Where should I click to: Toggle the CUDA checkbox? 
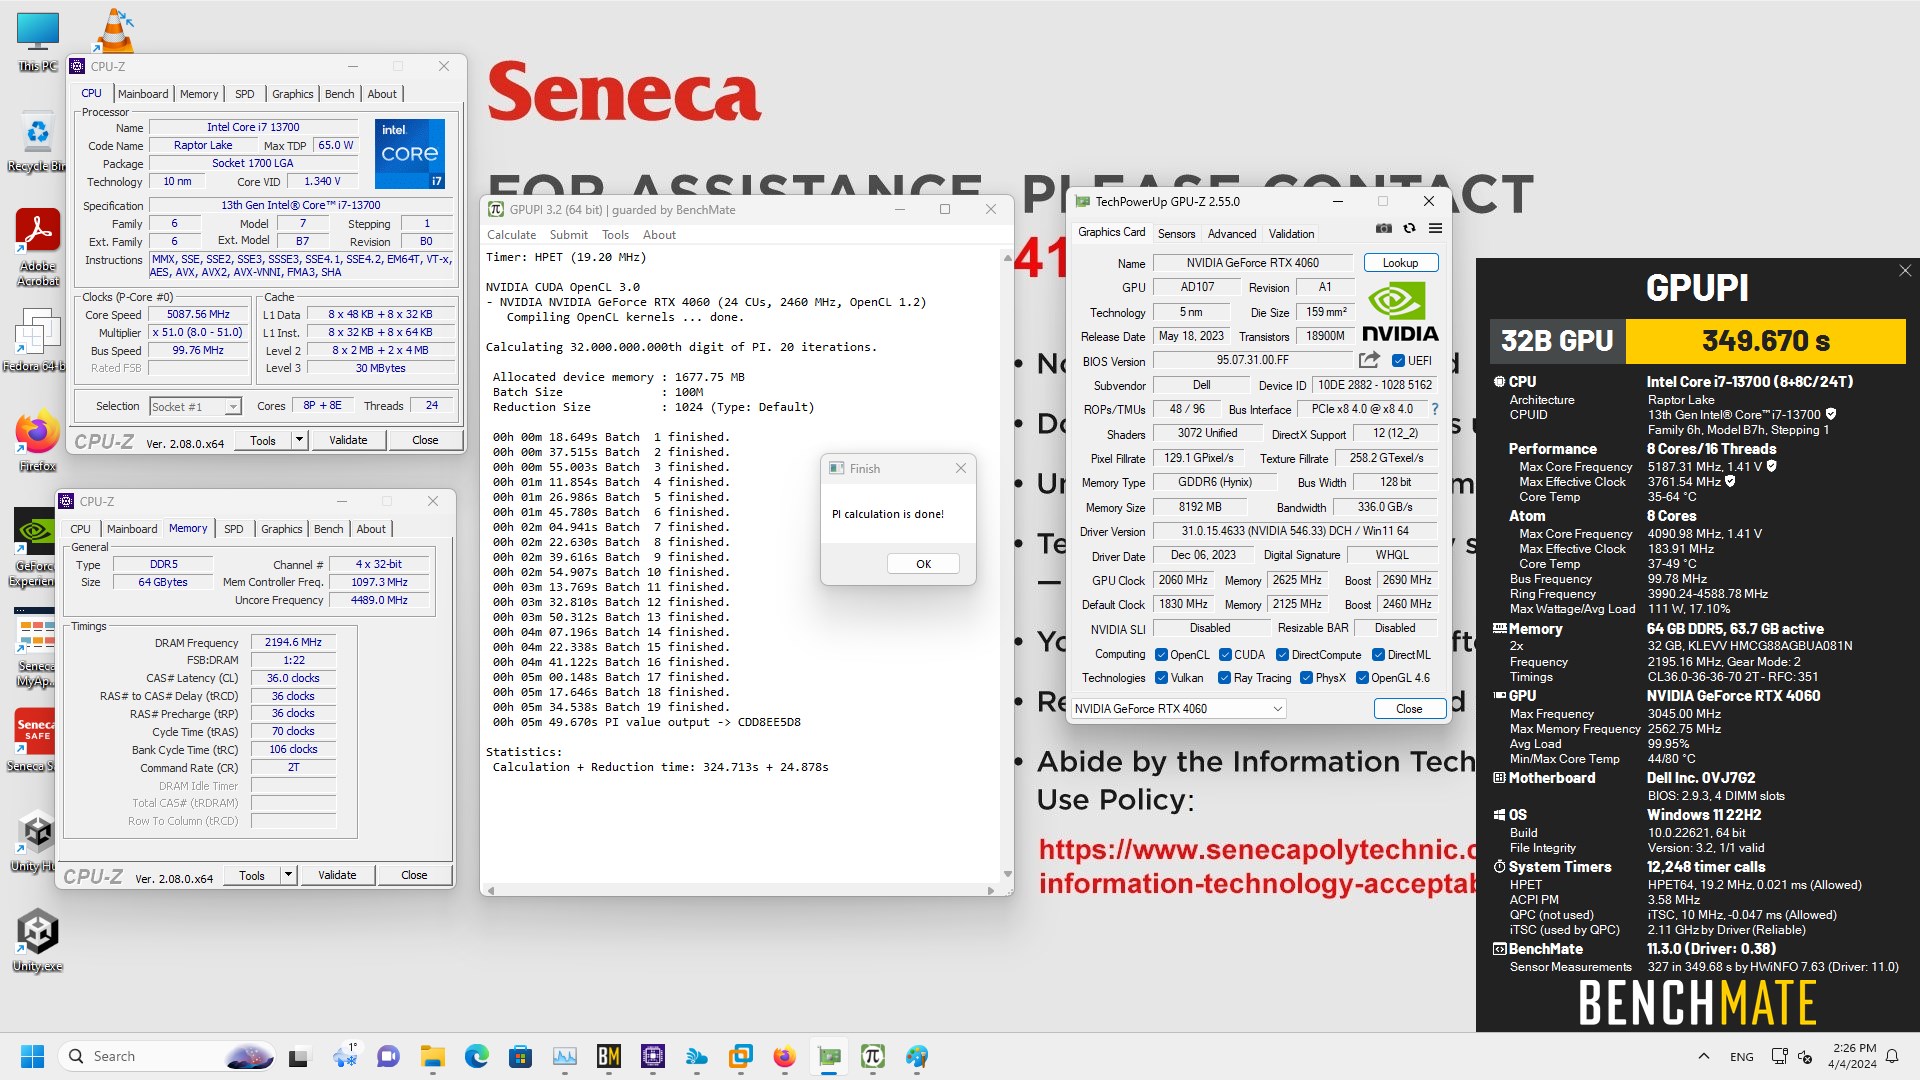[1225, 655]
